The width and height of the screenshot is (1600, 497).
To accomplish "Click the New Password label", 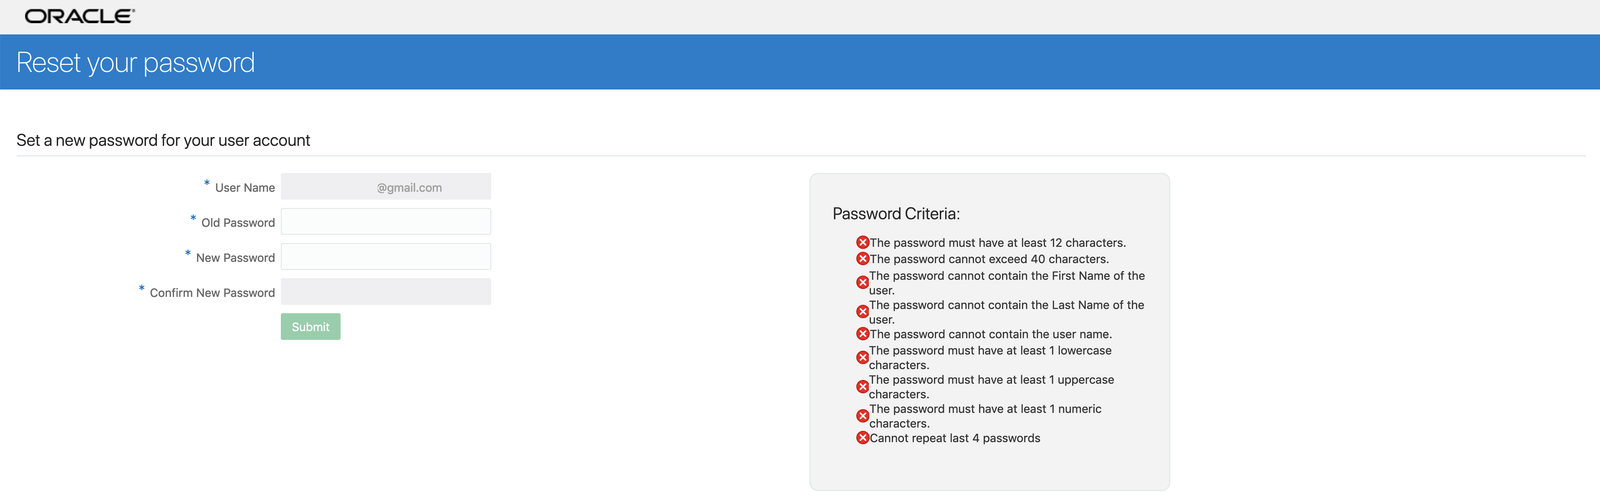I will 235,258.
